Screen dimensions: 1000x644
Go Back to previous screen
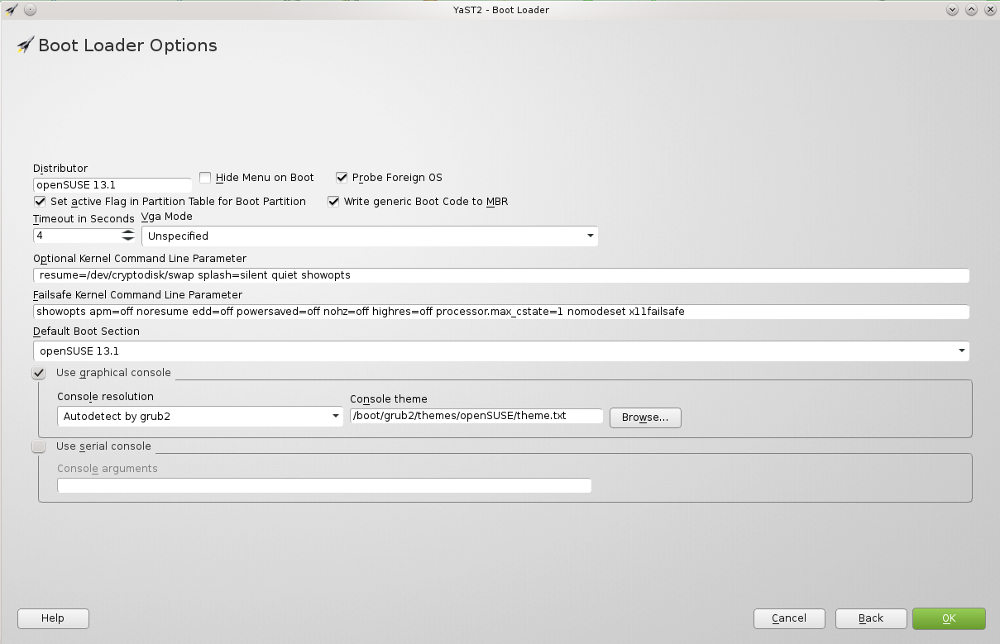(871, 618)
